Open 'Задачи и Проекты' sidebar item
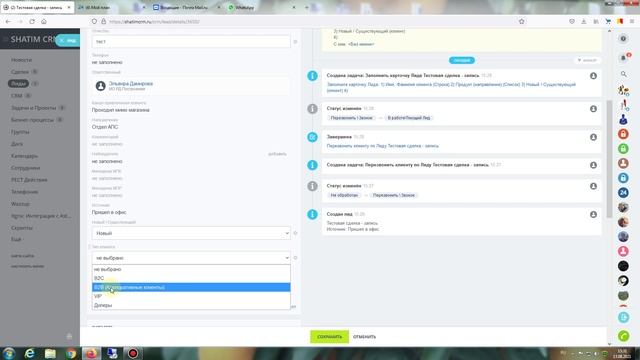Screen dimensions: 640x360 point(33,108)
